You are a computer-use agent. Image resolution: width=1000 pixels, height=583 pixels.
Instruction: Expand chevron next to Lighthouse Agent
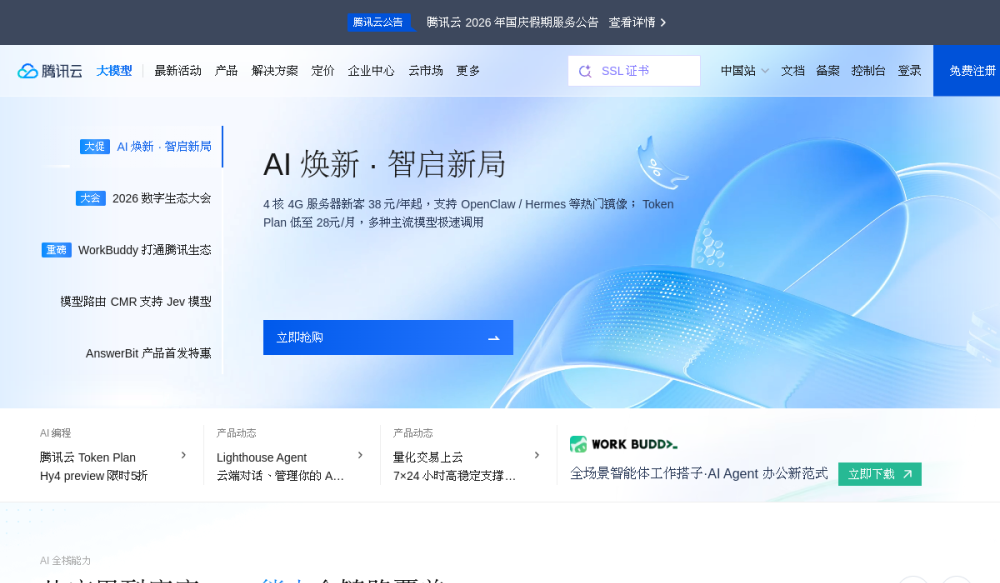360,455
